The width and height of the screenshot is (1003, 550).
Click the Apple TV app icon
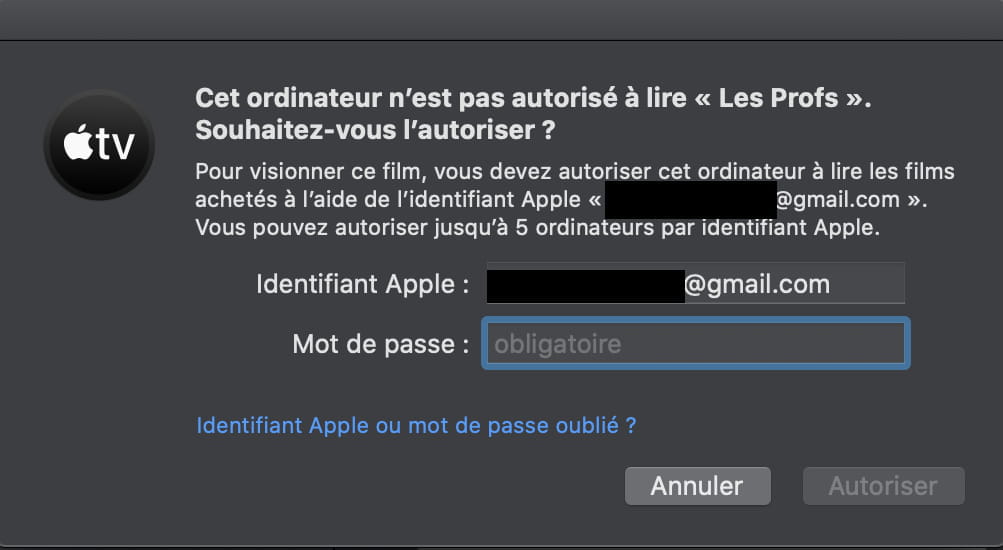pyautogui.click(x=99, y=145)
